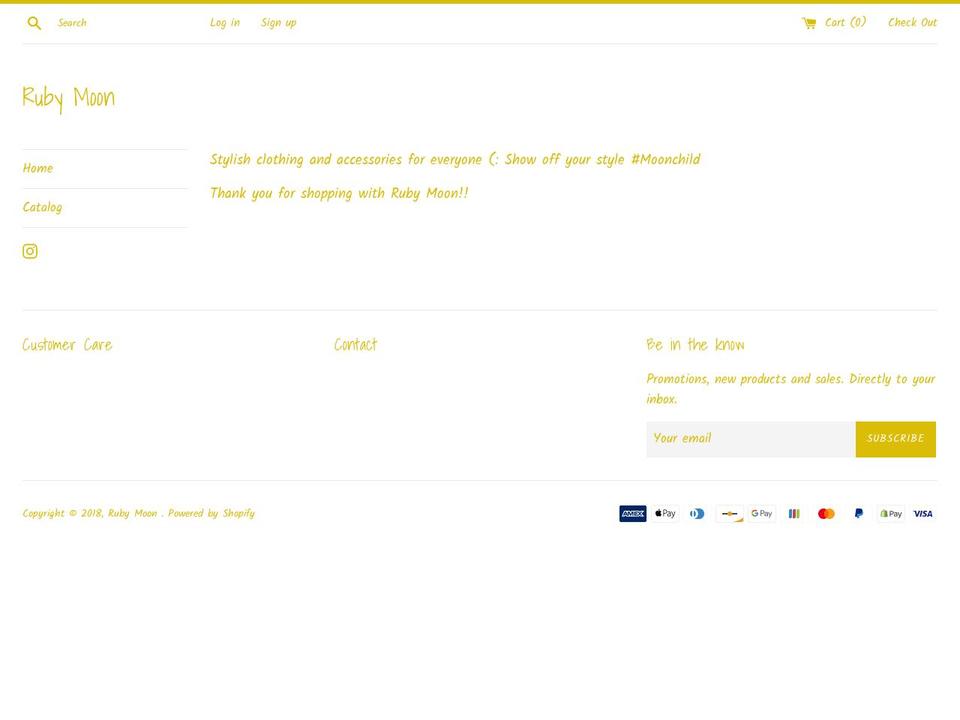Click the search magnifier icon
This screenshot has width=960, height=720.
[x=34, y=23]
